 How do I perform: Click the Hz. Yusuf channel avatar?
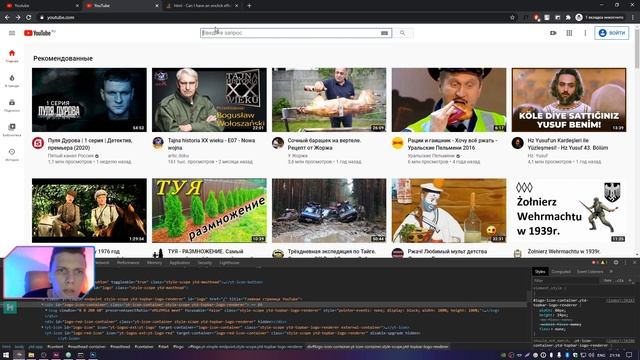point(518,143)
